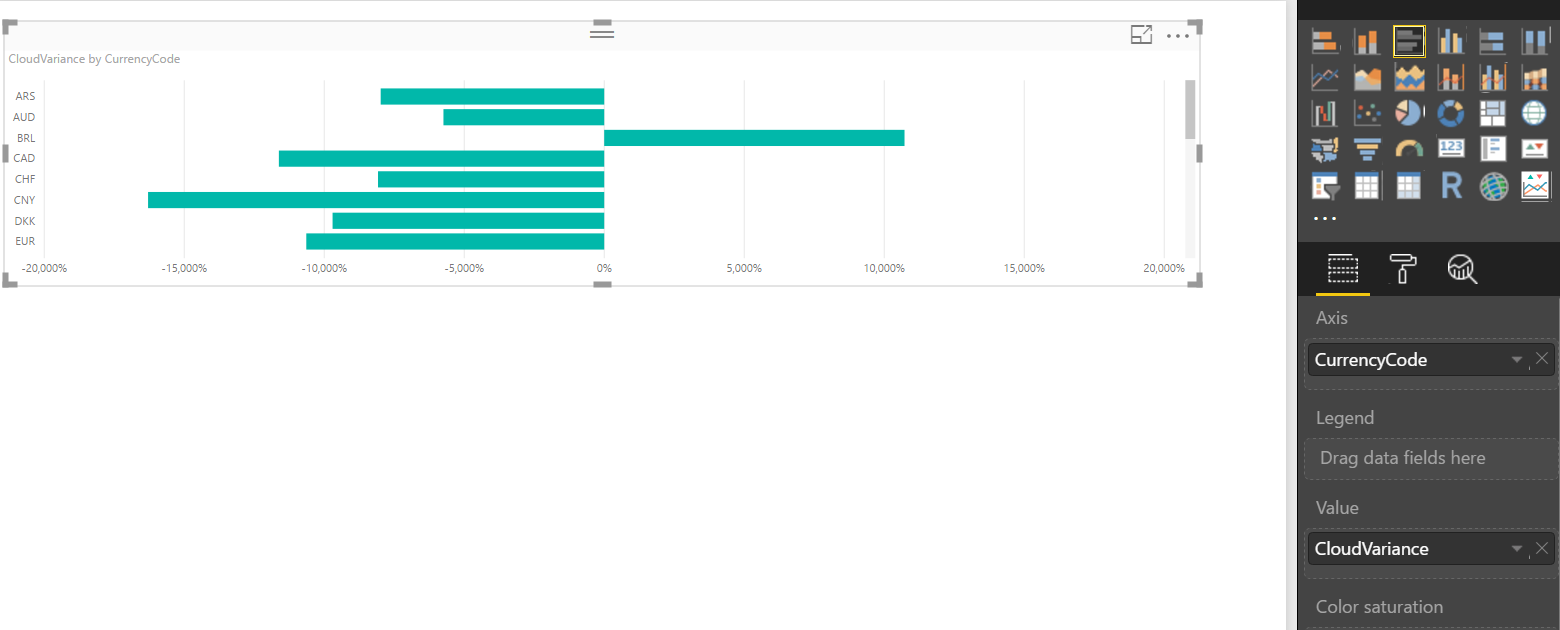
Task: Select the custom KPI line chart visual
Action: [1535, 186]
